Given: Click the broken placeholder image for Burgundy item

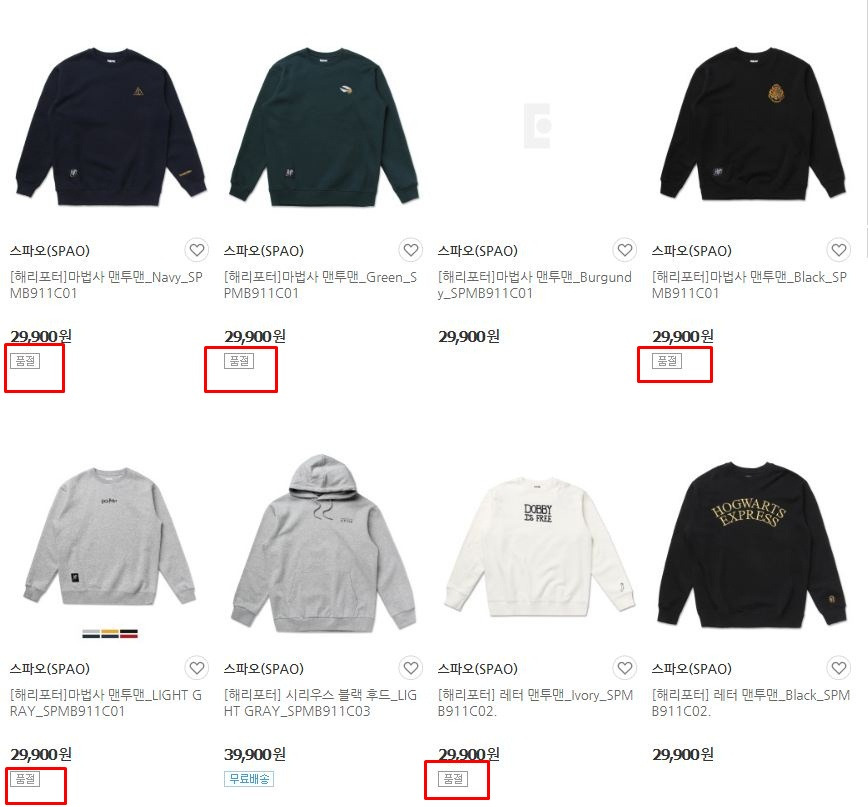Looking at the screenshot, I should click(537, 126).
